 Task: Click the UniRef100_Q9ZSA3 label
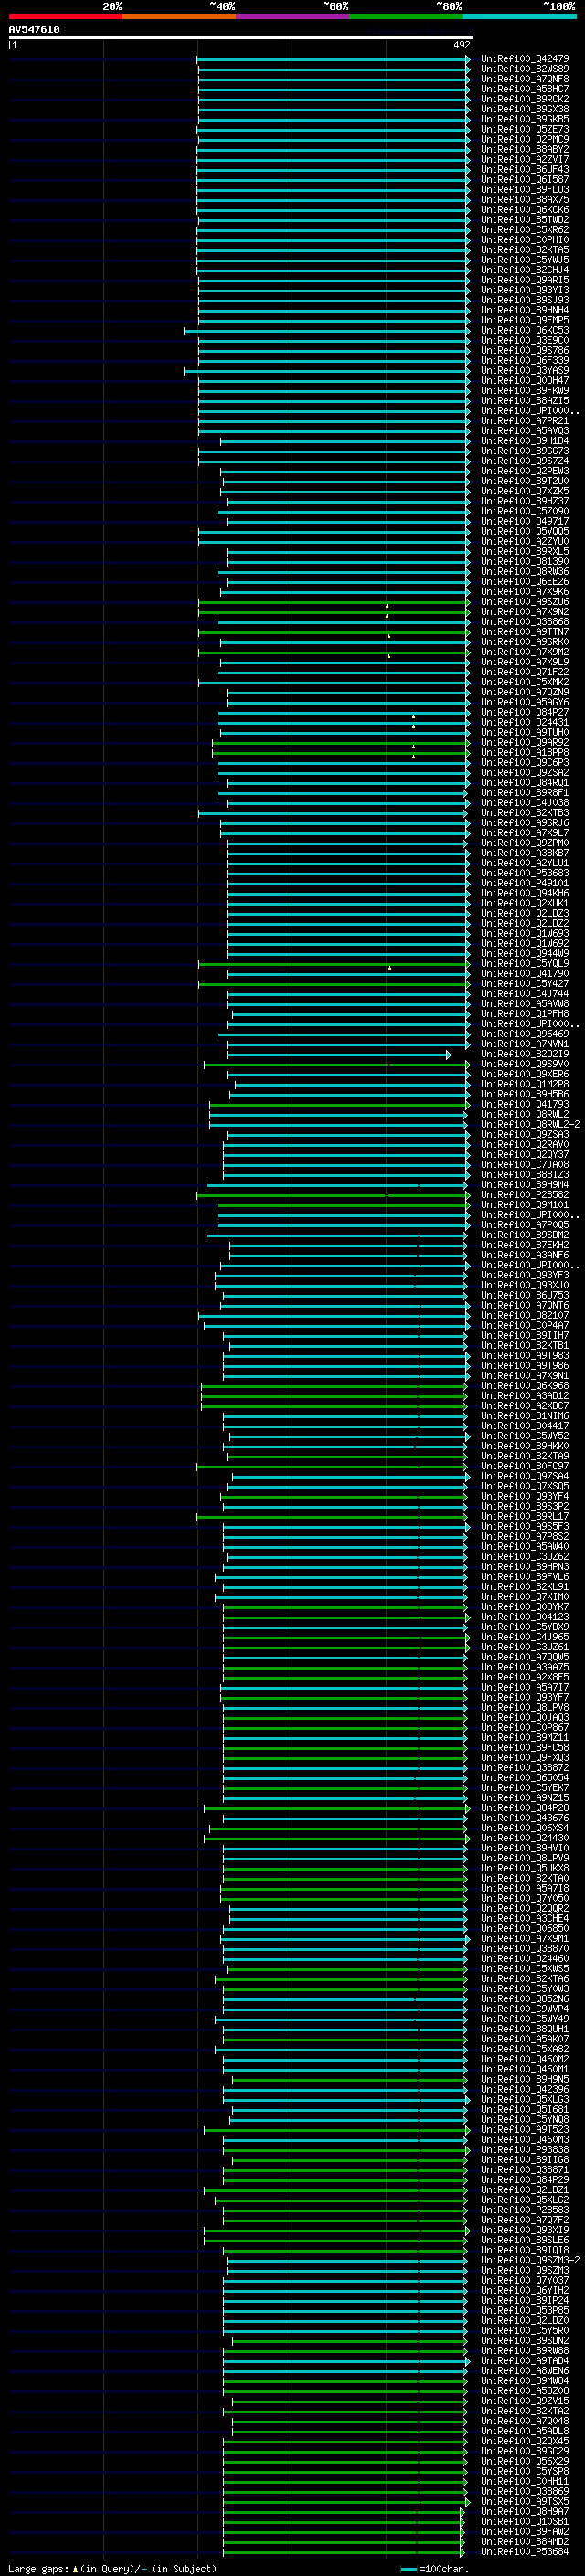[x=525, y=1135]
